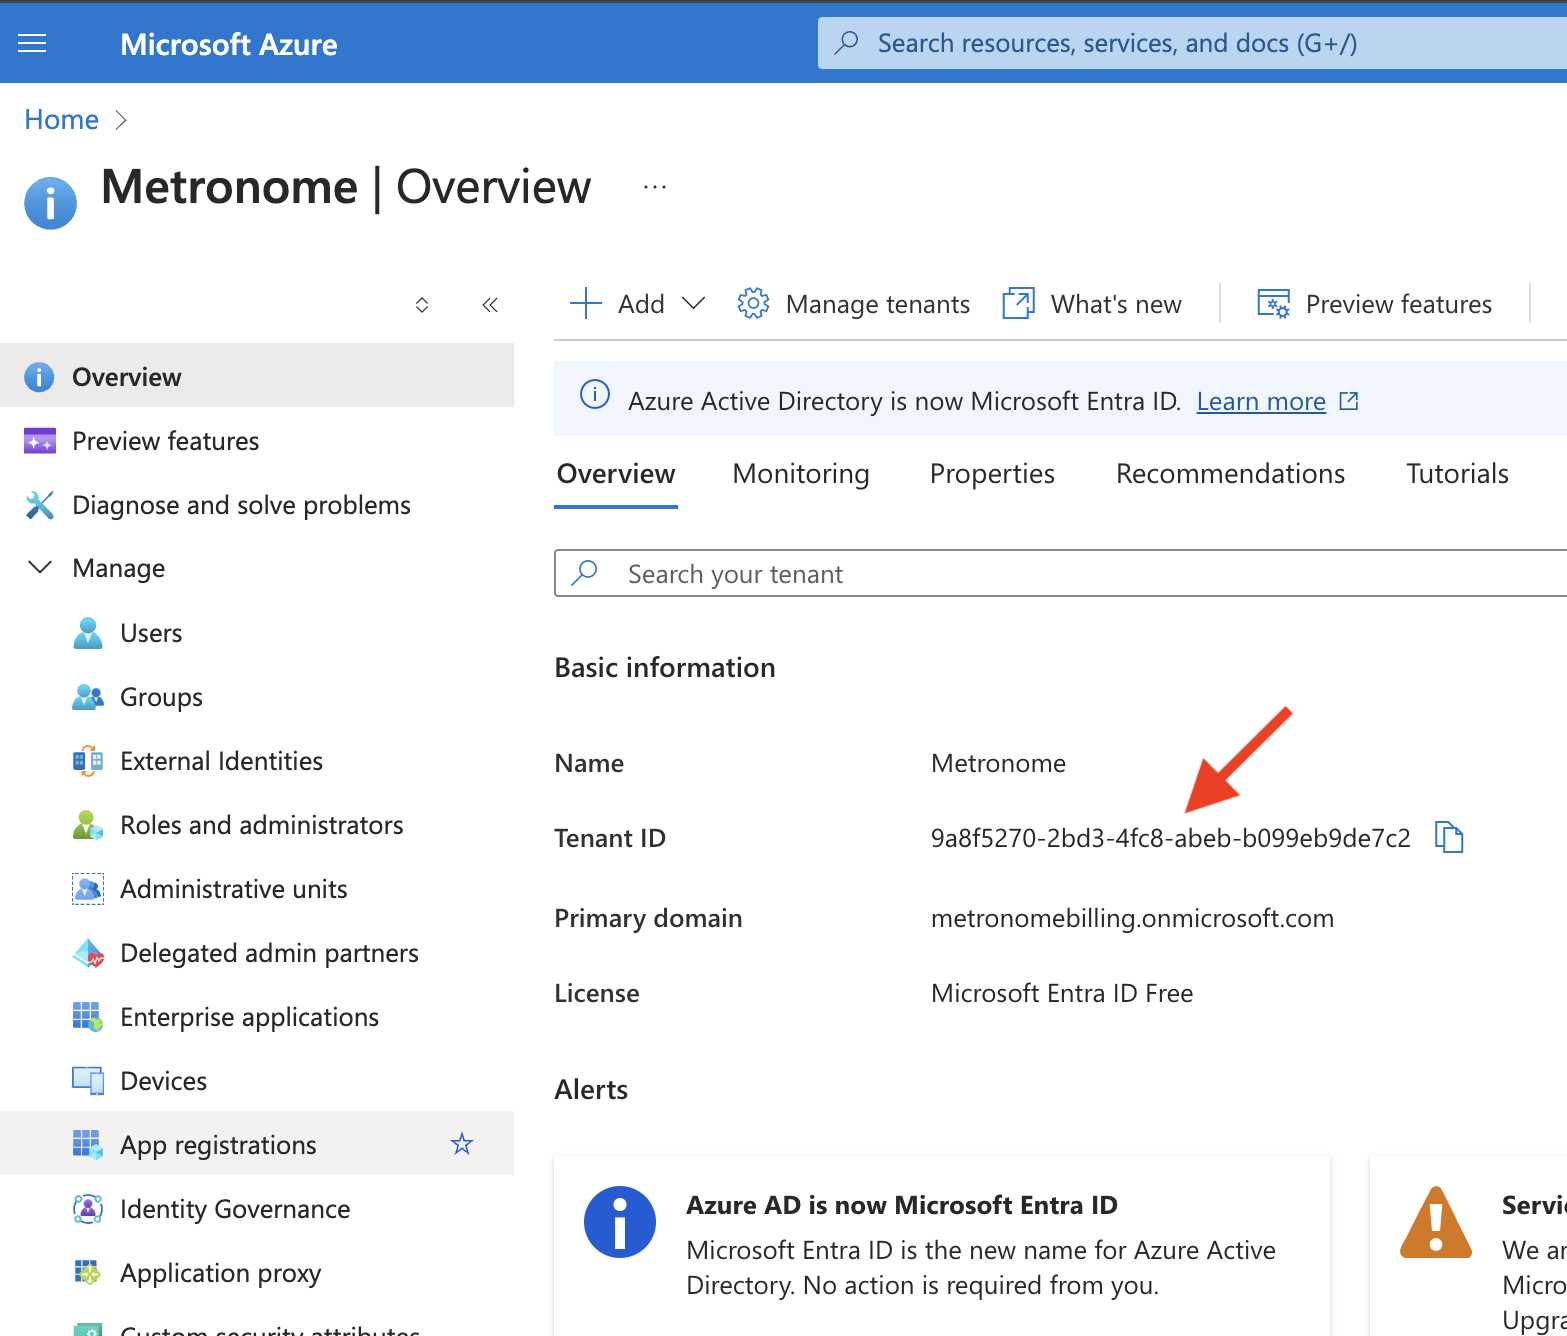Favorite App registrations with the star

pos(461,1143)
